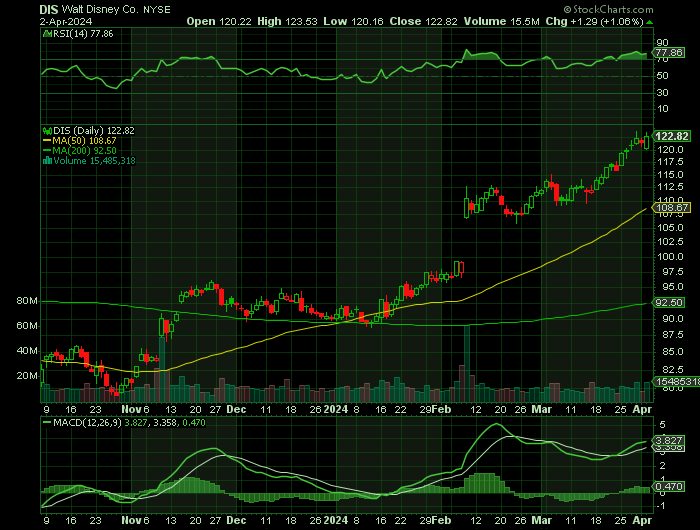Image resolution: width=700 pixels, height=530 pixels.
Task: Click the NYSE exchange label
Action: point(157,10)
